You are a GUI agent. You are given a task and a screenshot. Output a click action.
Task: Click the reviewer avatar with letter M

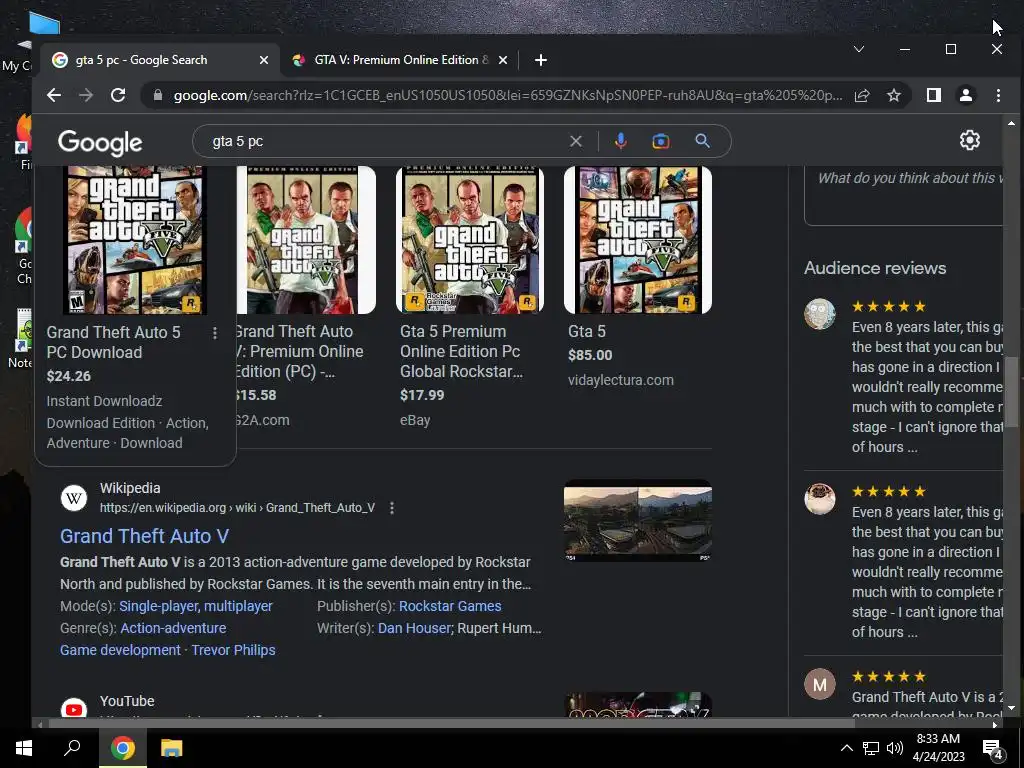click(x=820, y=684)
